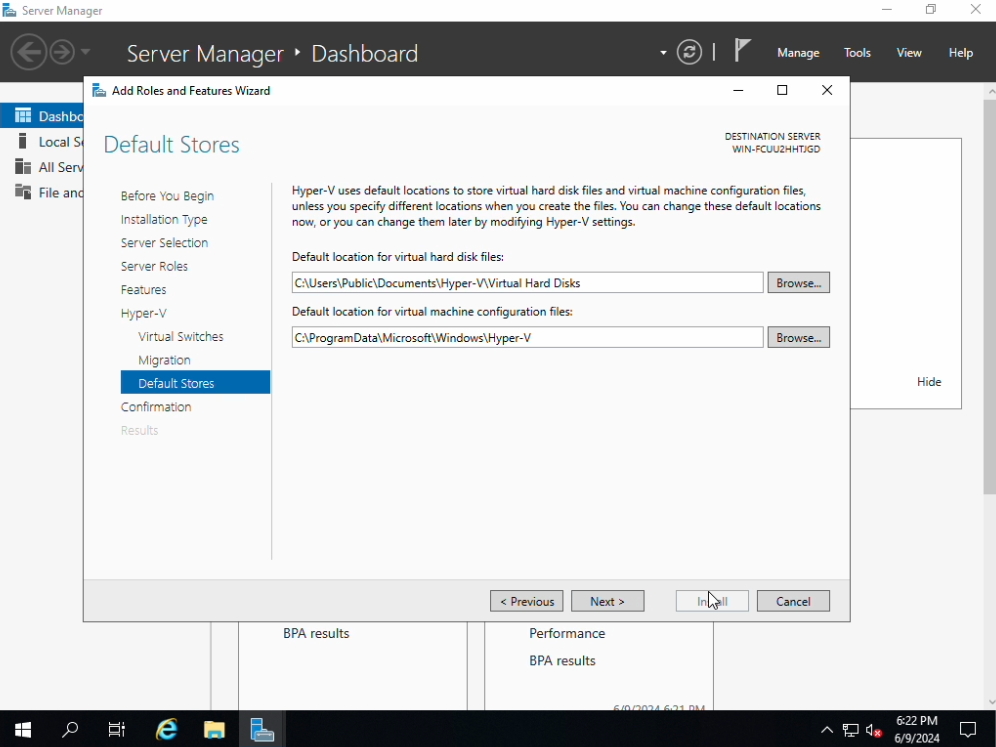Browse for virtual hard disk location

pyautogui.click(x=798, y=283)
